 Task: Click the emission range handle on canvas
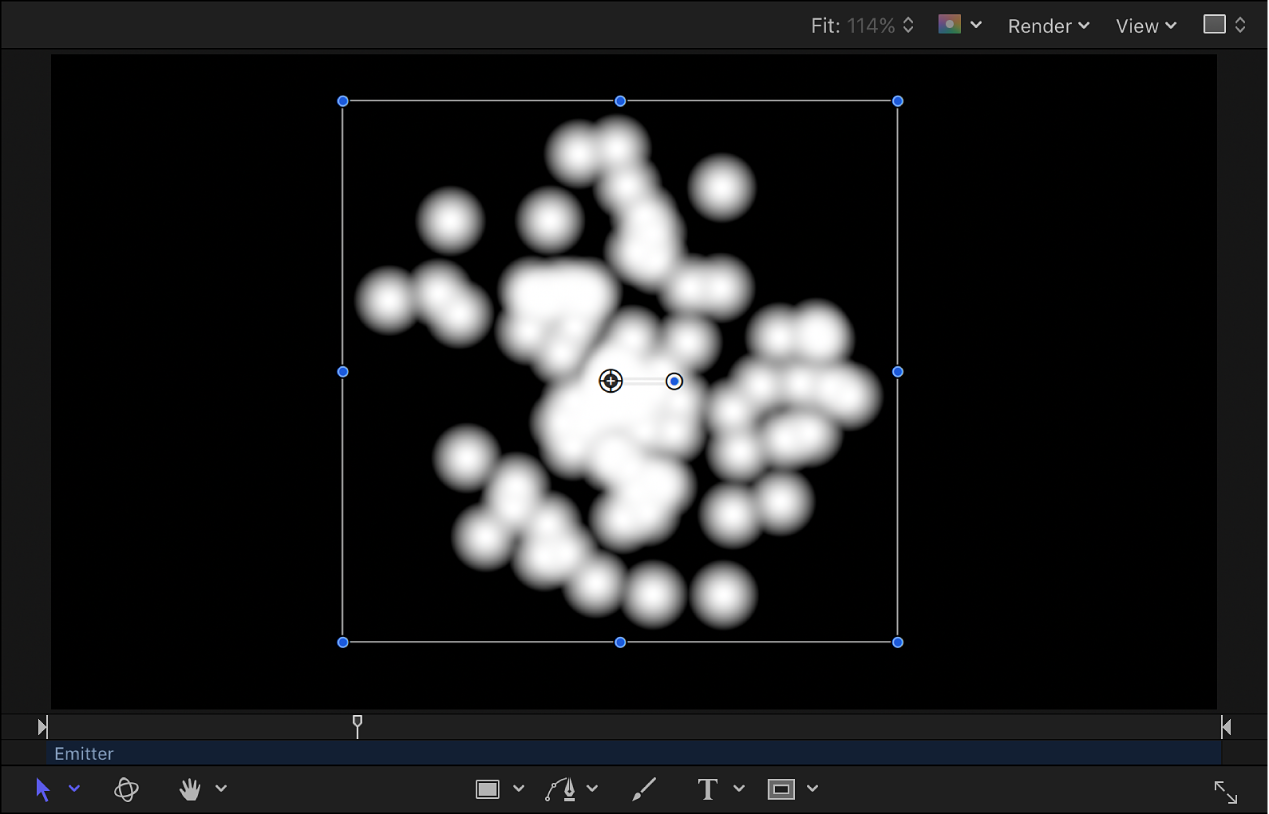[673, 381]
